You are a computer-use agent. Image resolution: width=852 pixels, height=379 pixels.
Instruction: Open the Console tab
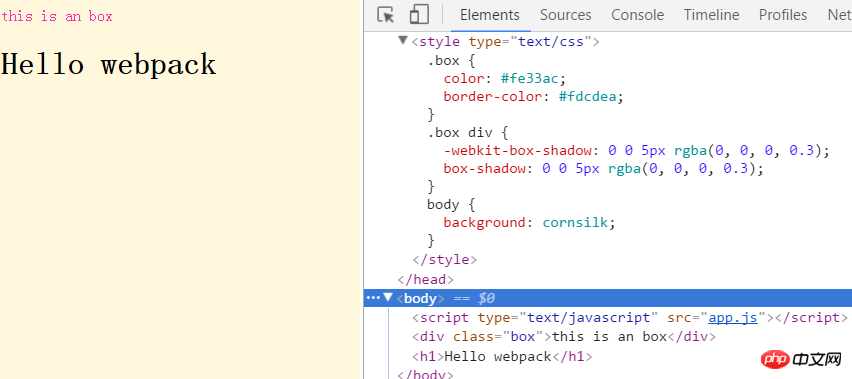[637, 15]
